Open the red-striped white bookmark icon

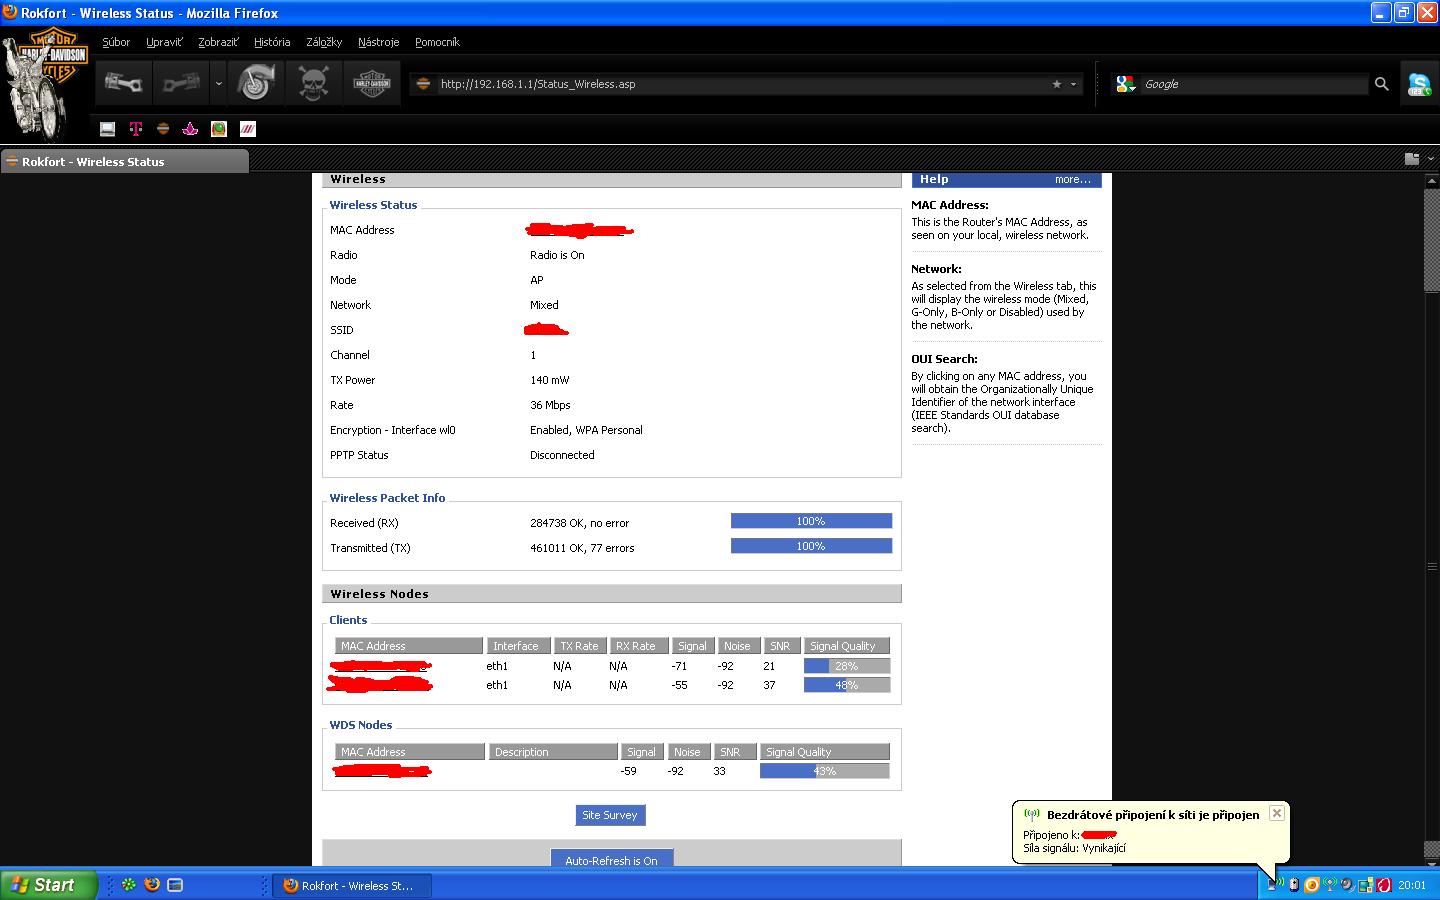click(248, 129)
